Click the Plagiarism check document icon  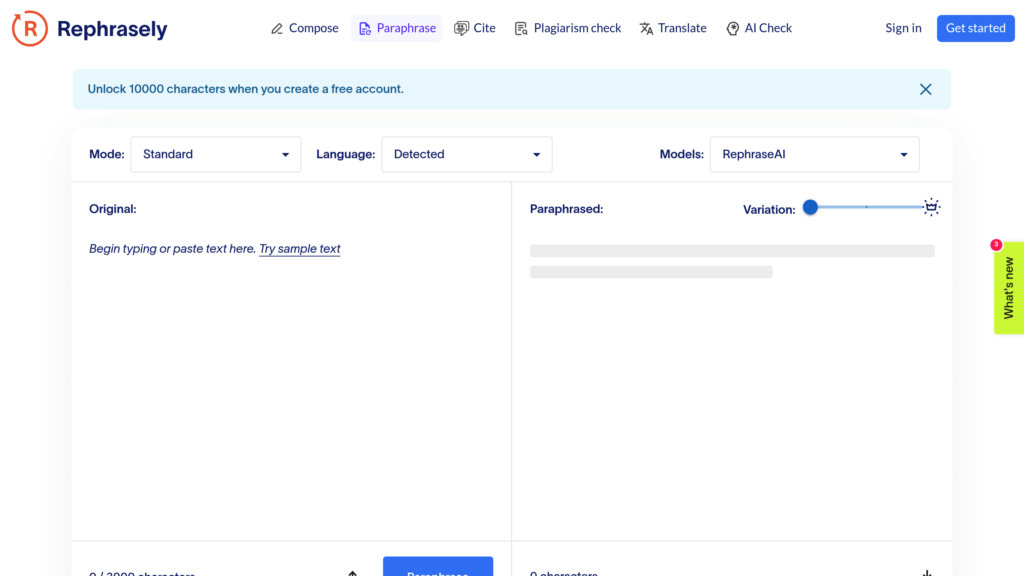coord(521,29)
